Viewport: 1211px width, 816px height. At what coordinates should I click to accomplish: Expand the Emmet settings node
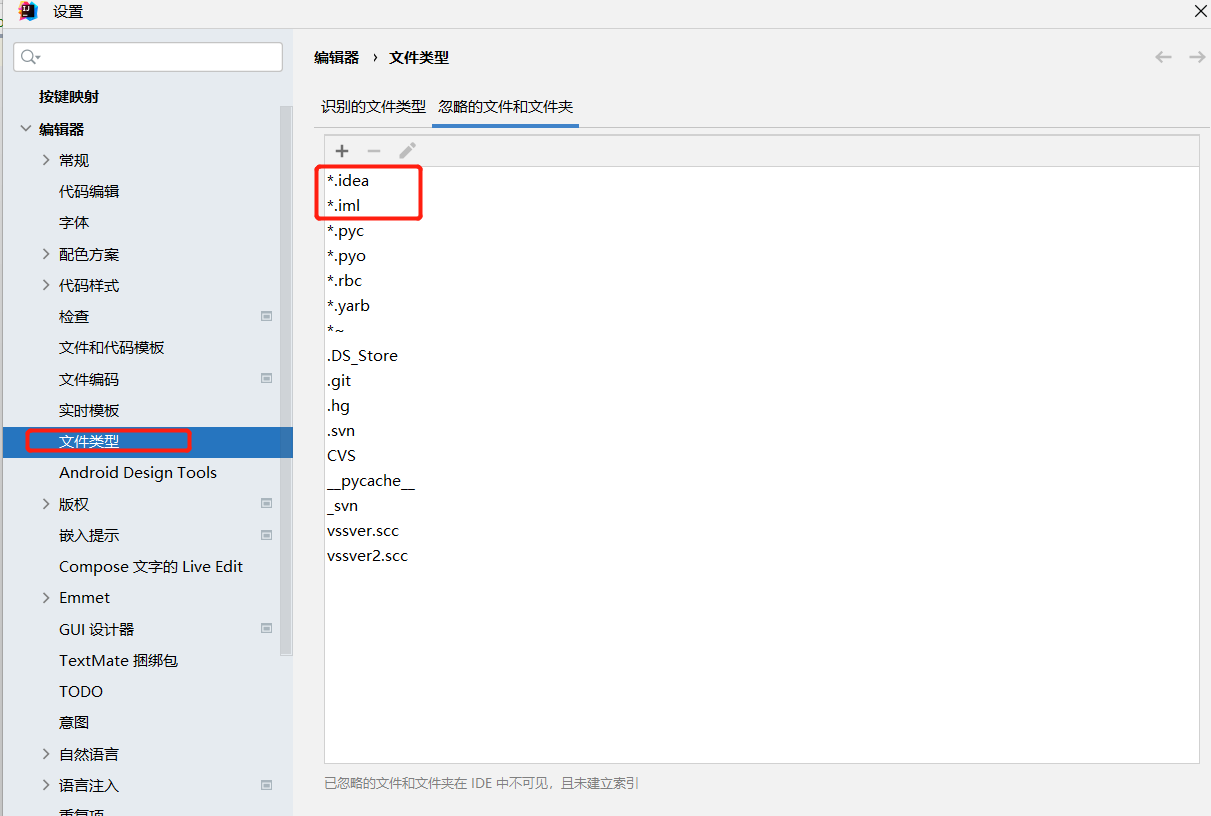[46, 597]
